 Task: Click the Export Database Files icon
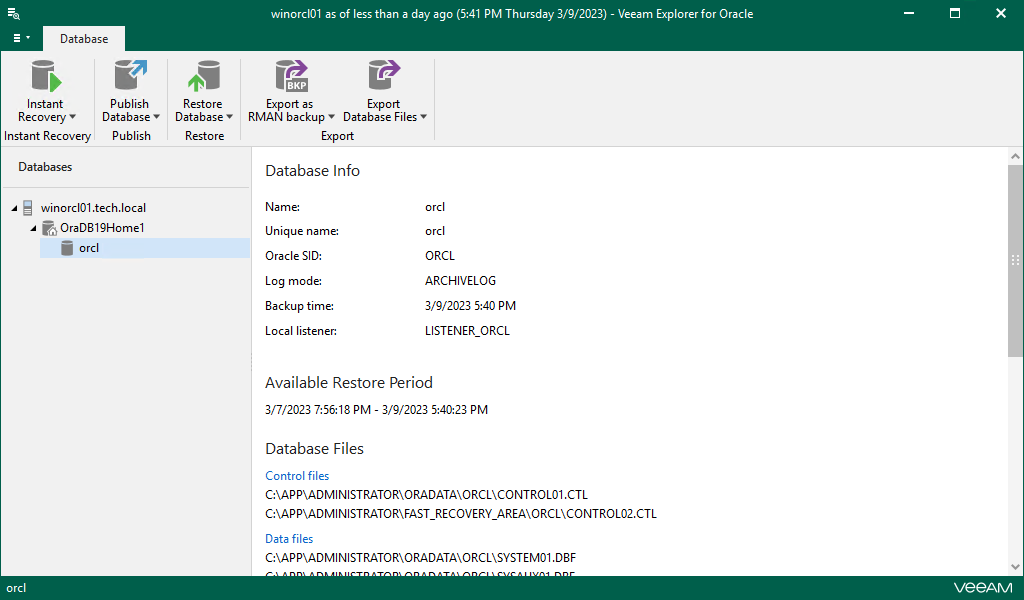click(383, 77)
